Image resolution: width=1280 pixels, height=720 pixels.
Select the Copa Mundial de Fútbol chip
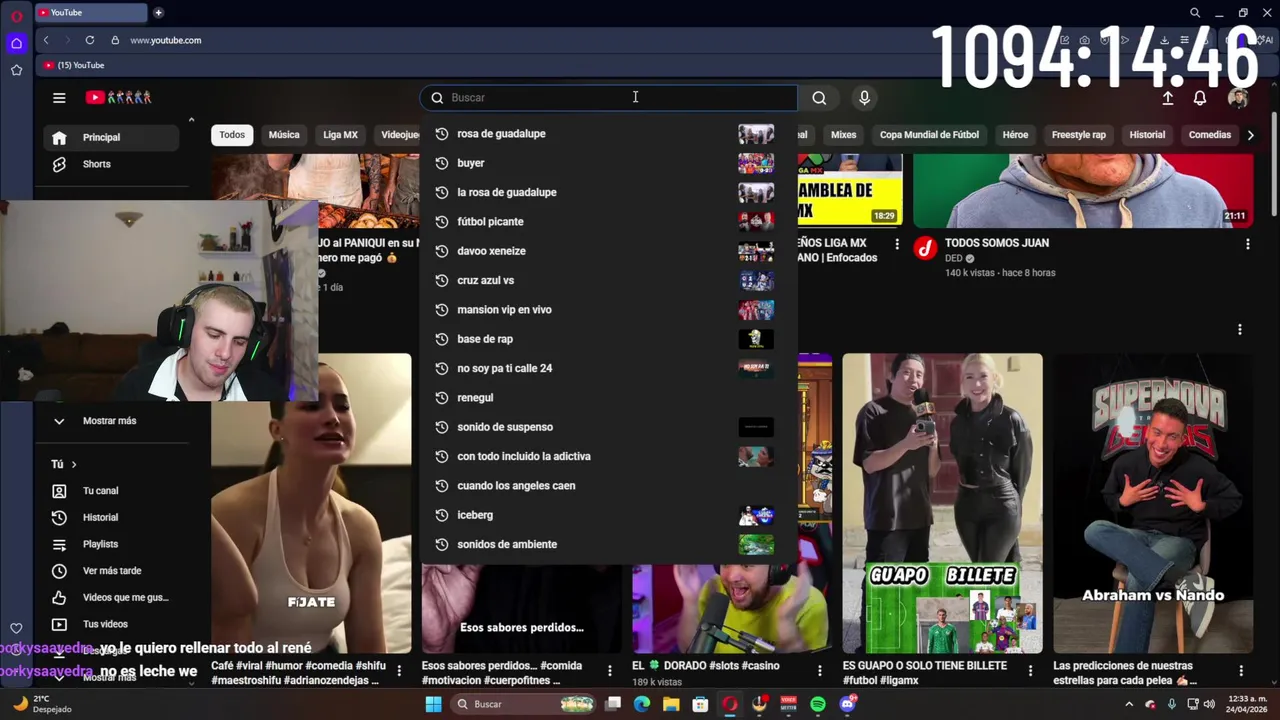[x=929, y=135]
